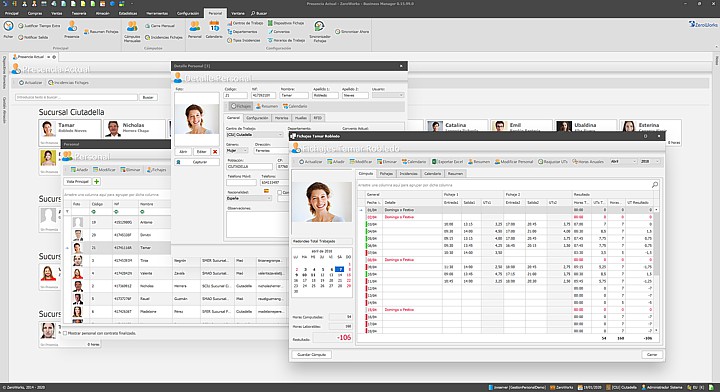
Task: Click Exportar Excel in Fichajes toolbar
Action: pyautogui.click(x=447, y=162)
